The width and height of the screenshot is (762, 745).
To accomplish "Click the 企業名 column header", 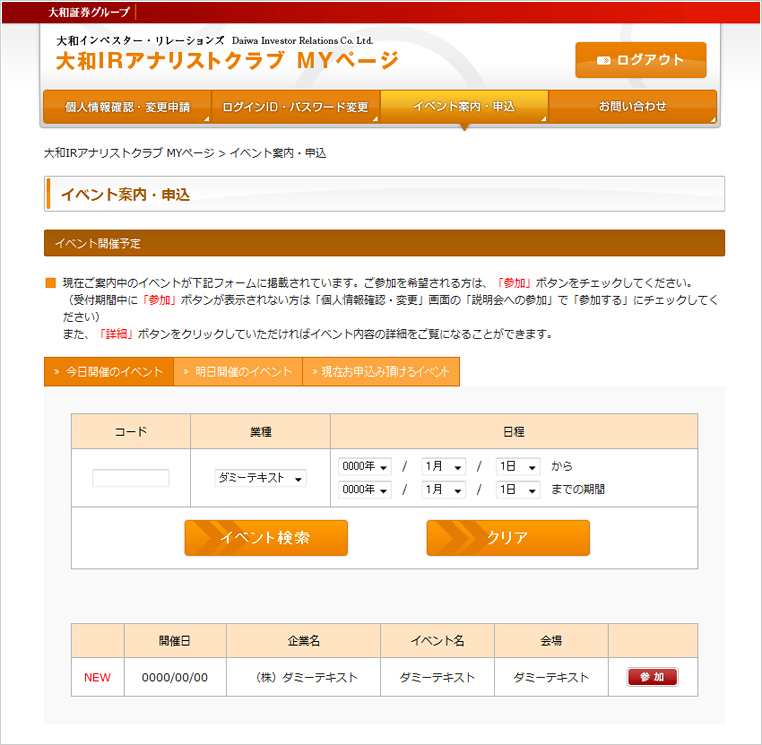I will tap(303, 641).
